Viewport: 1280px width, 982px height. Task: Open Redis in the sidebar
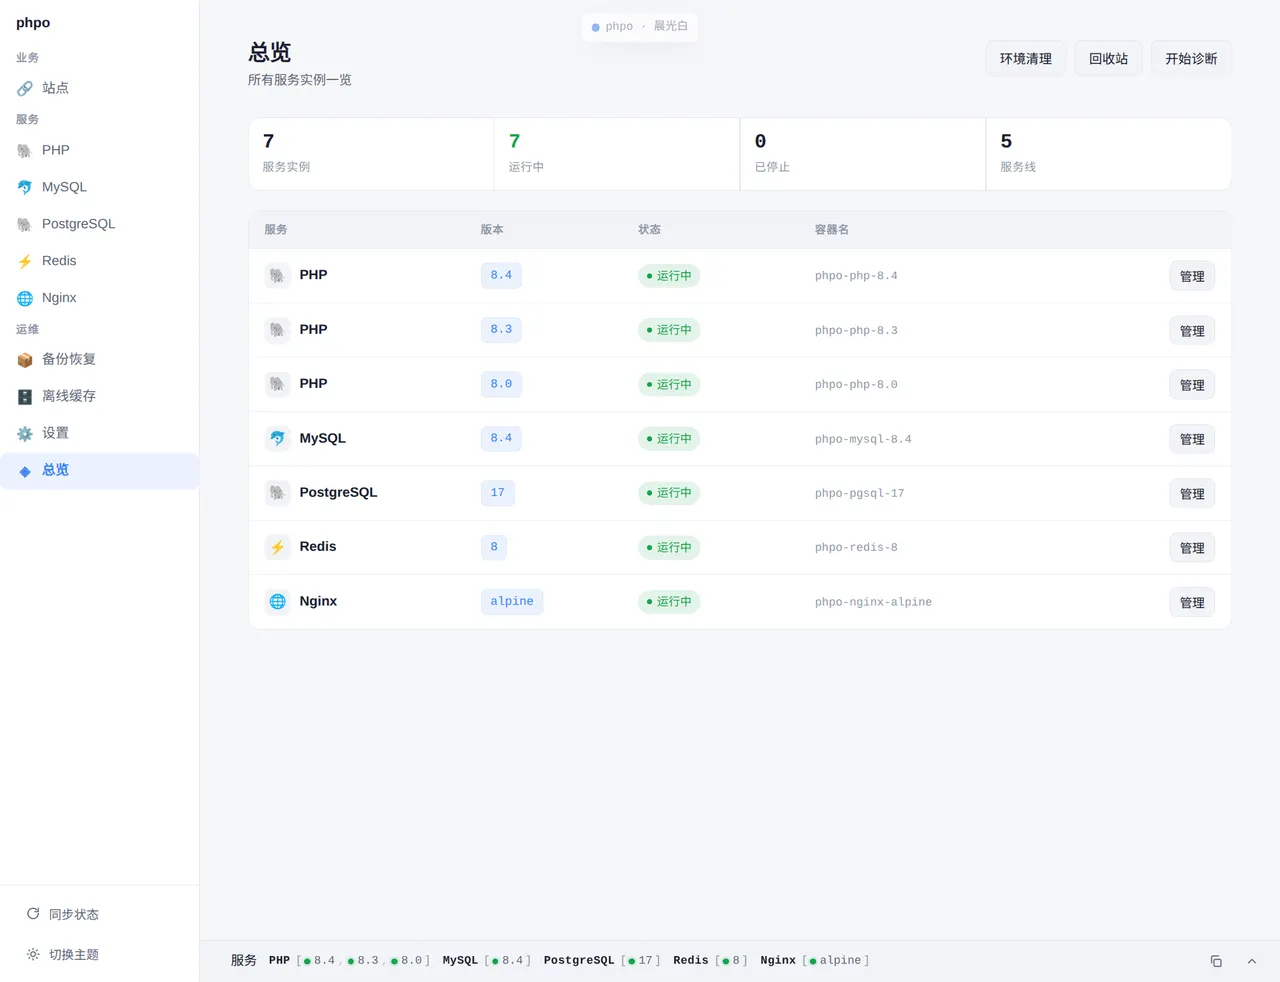point(100,261)
